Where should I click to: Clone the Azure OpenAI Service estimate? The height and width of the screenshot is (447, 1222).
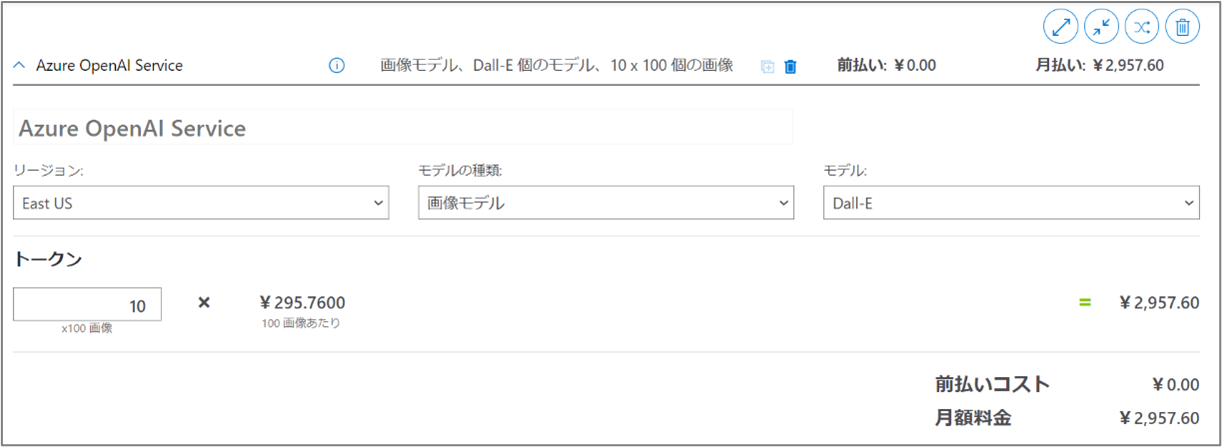[x=767, y=67]
